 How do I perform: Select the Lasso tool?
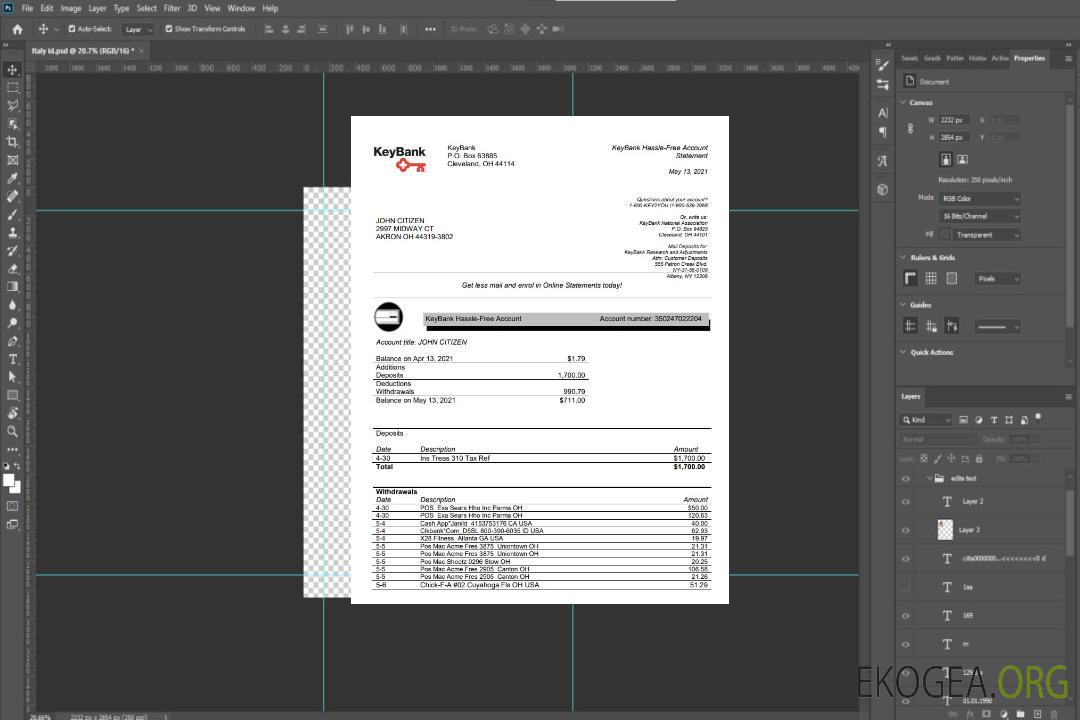coord(12,105)
